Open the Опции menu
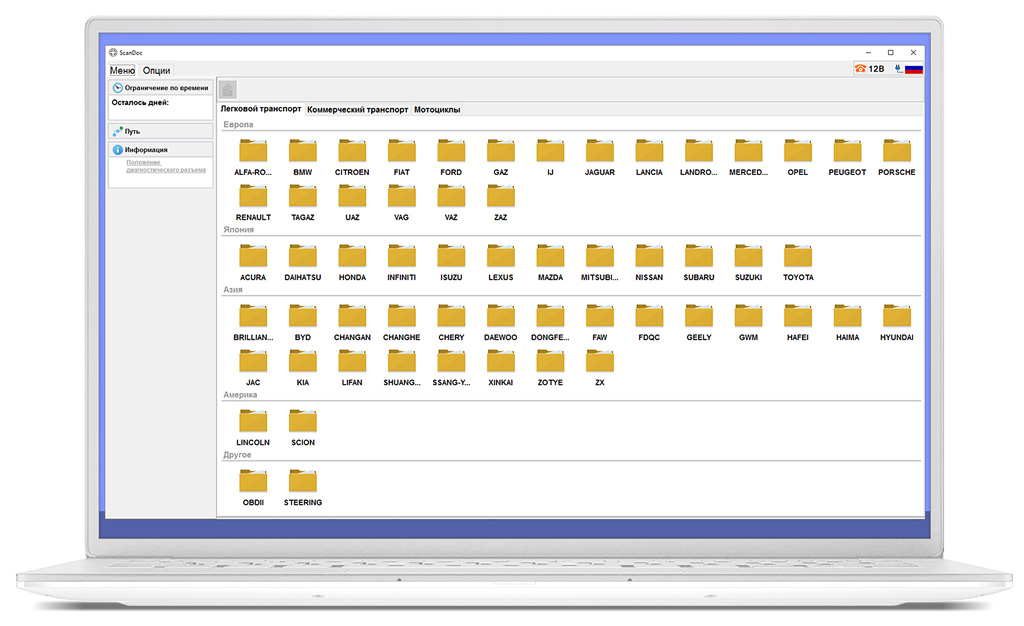Viewport: 1024px width, 626px height. (156, 70)
